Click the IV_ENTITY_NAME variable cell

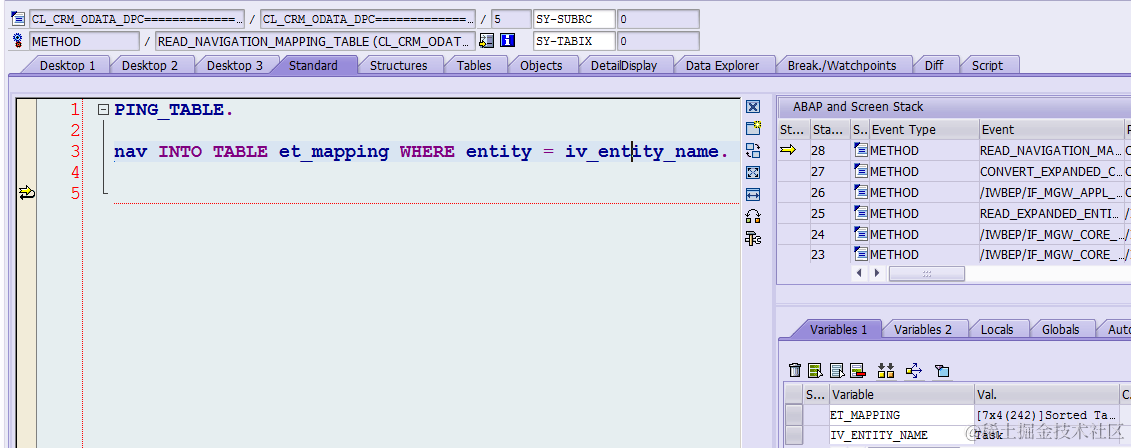click(x=901, y=435)
